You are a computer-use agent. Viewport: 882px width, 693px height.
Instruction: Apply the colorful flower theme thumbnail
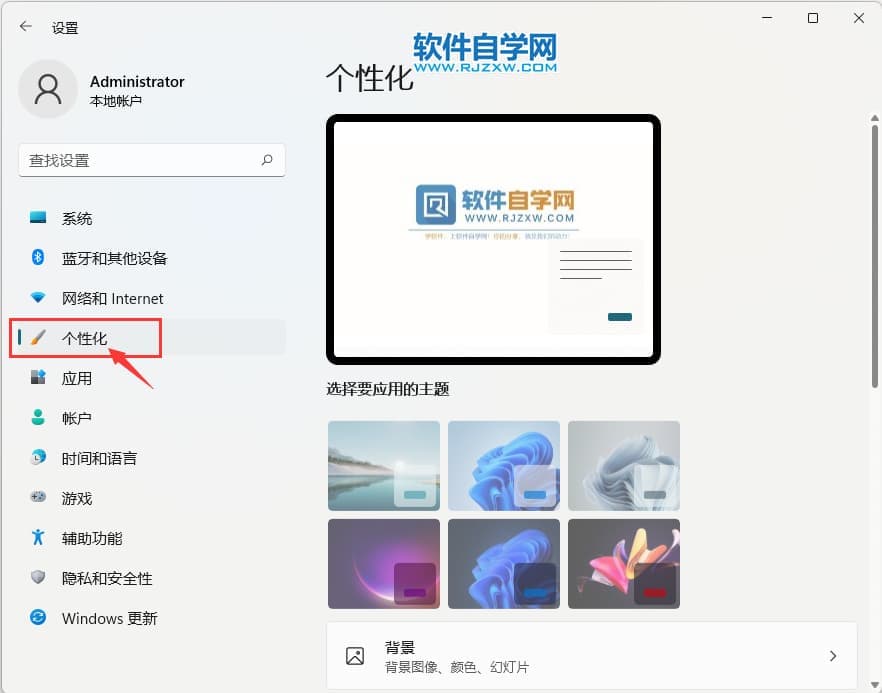[624, 564]
